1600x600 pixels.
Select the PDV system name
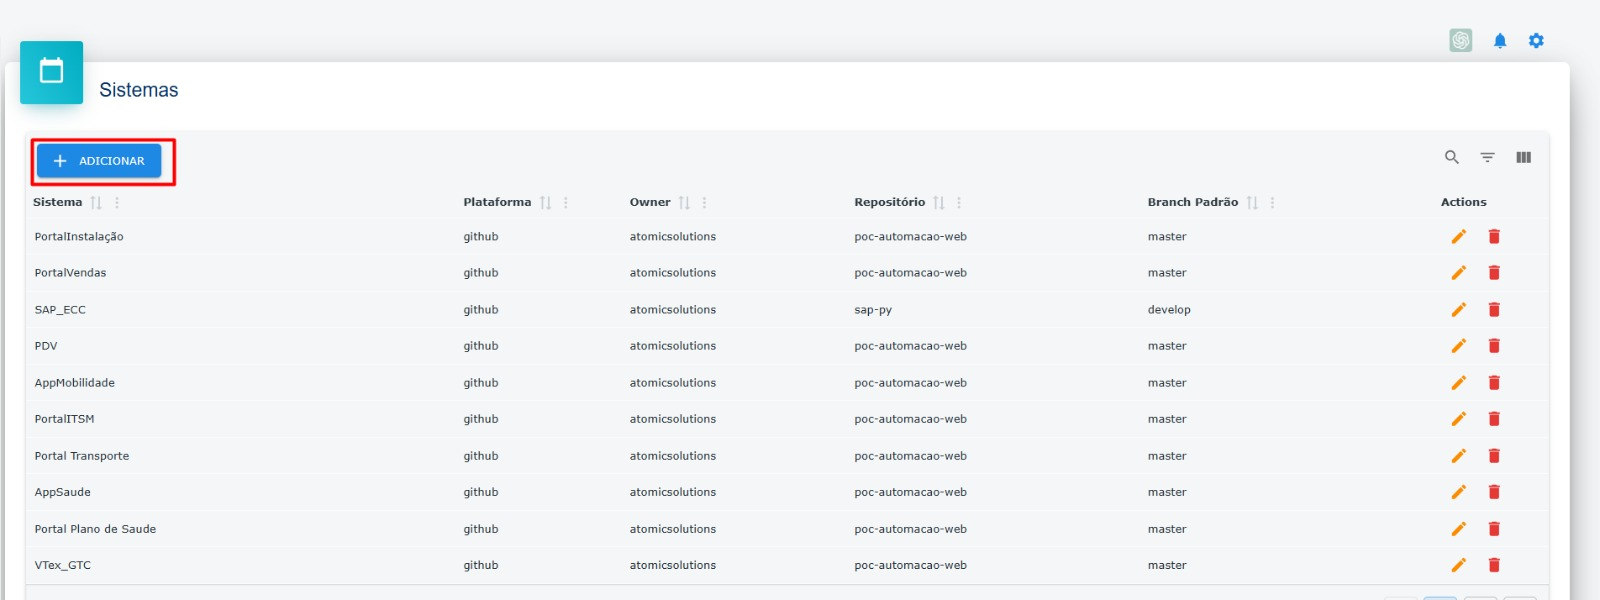pos(46,346)
